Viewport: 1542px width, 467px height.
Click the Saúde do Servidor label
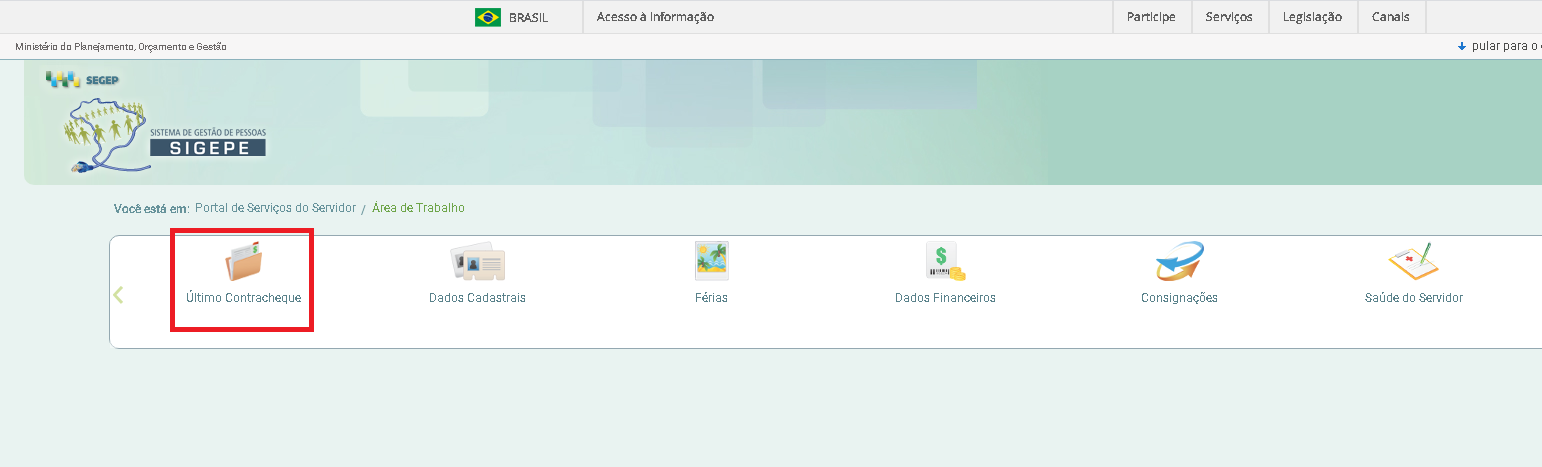coord(1413,298)
